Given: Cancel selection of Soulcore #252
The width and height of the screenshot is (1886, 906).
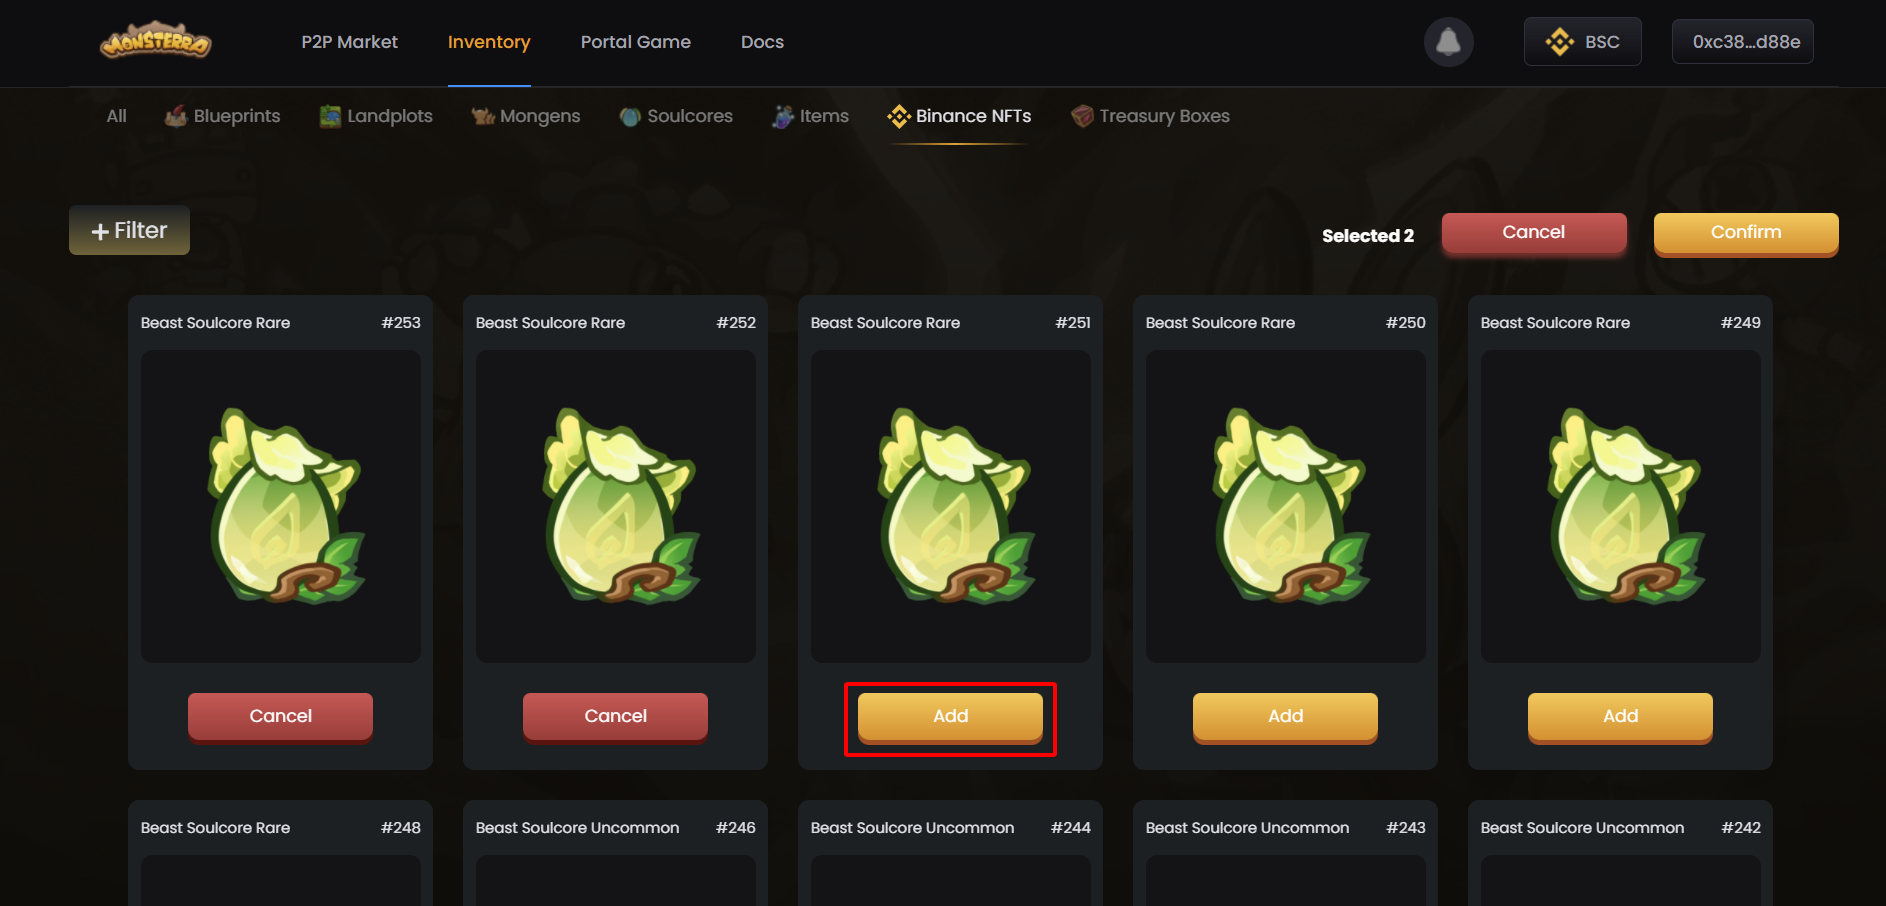Looking at the screenshot, I should tap(615, 717).
